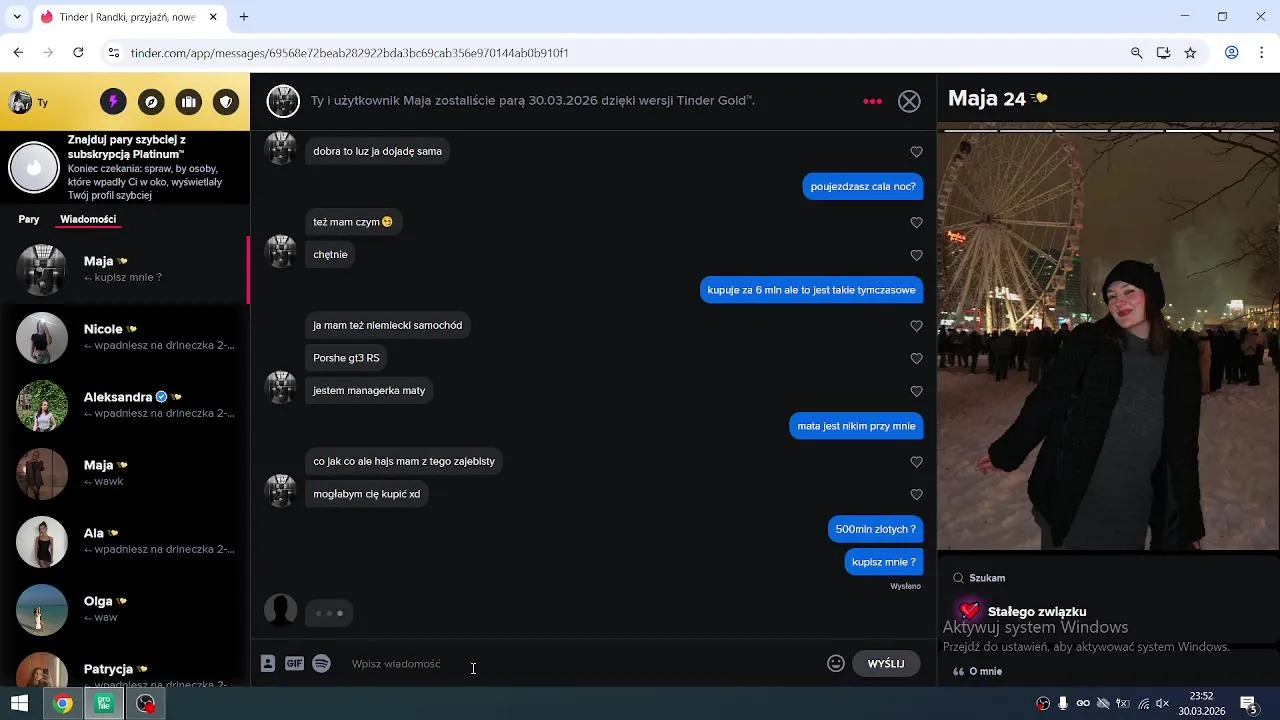Open conversation with Nicole
Screen dimensions: 1280x720
tap(125, 338)
